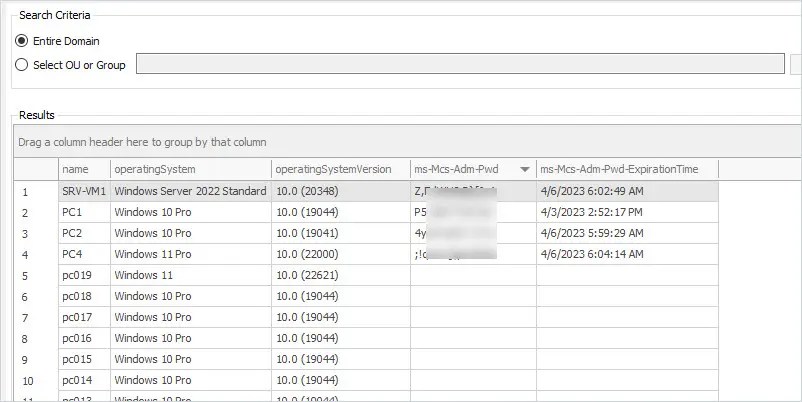802x402 pixels.
Task: Select row number 5 indicator
Action: coord(36,276)
